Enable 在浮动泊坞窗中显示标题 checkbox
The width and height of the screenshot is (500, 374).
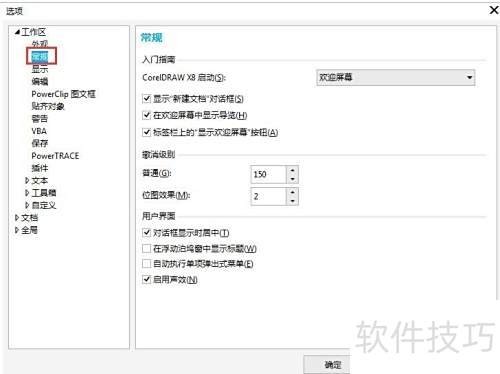click(146, 248)
